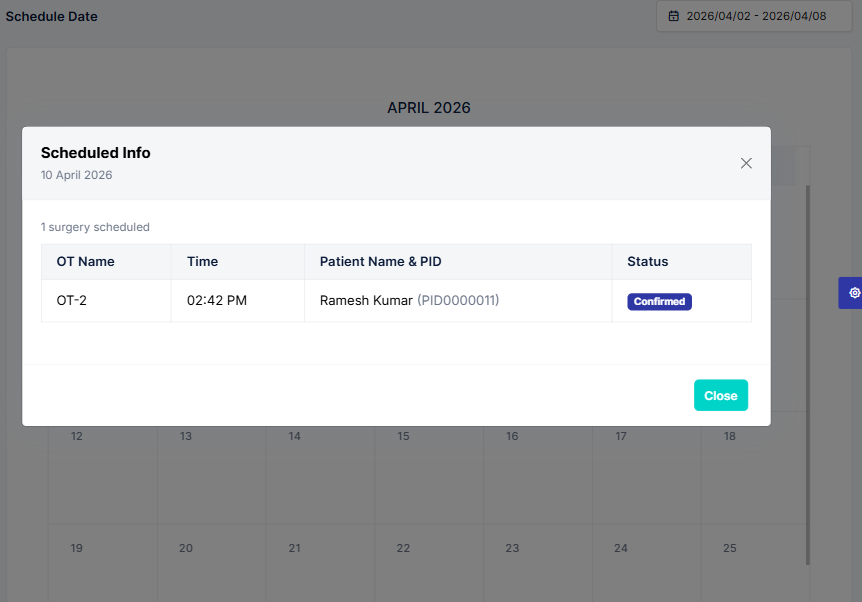Click the Status column header

click(647, 261)
